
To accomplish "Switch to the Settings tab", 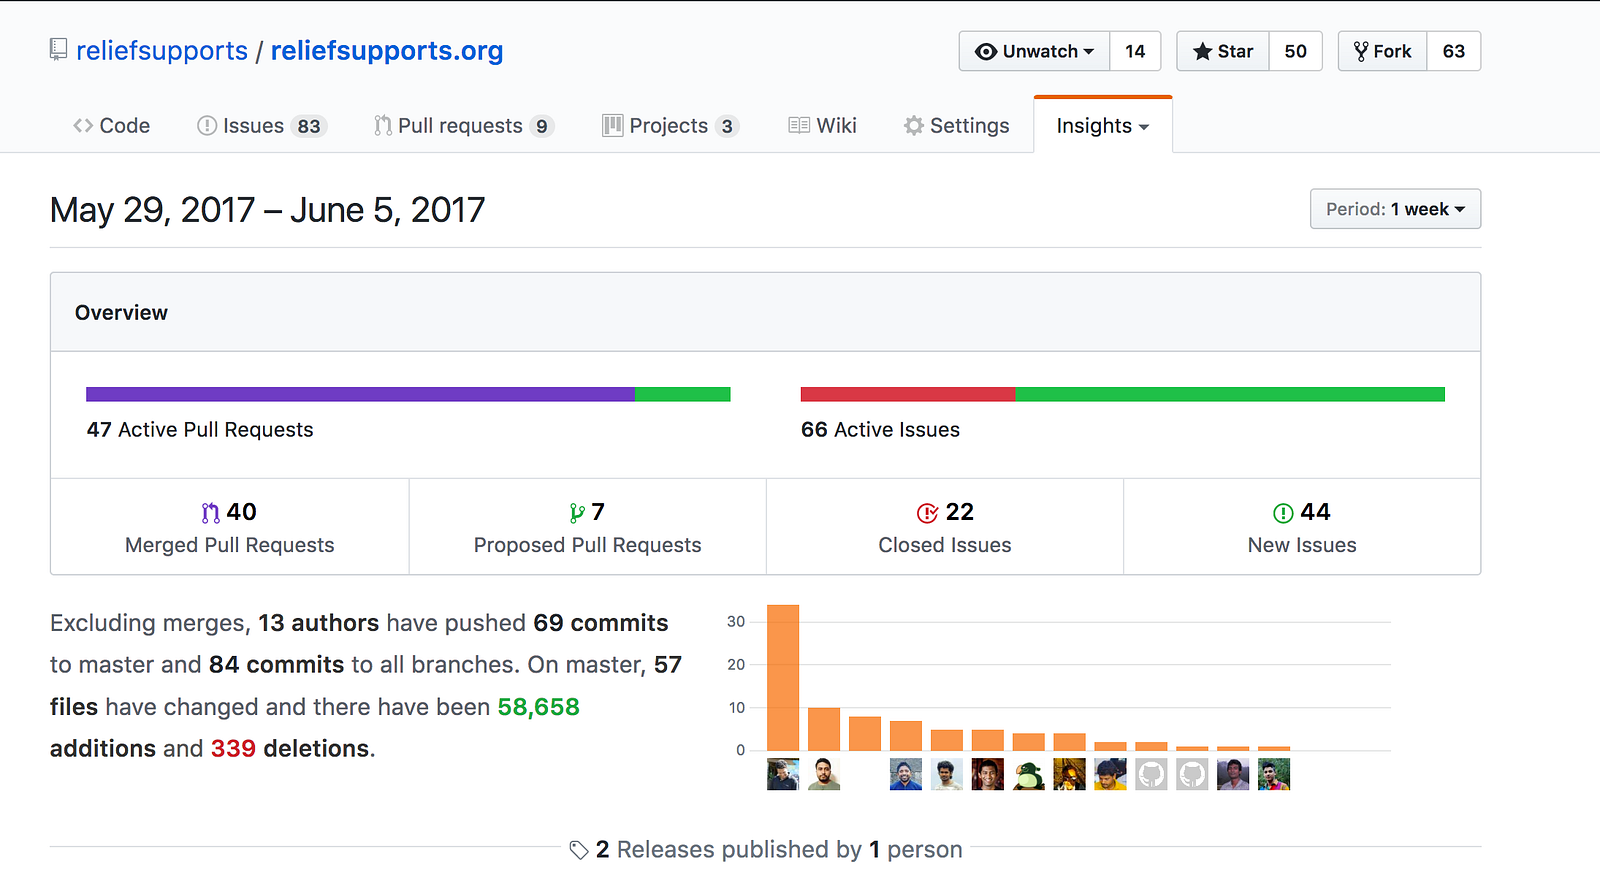I will (957, 126).
